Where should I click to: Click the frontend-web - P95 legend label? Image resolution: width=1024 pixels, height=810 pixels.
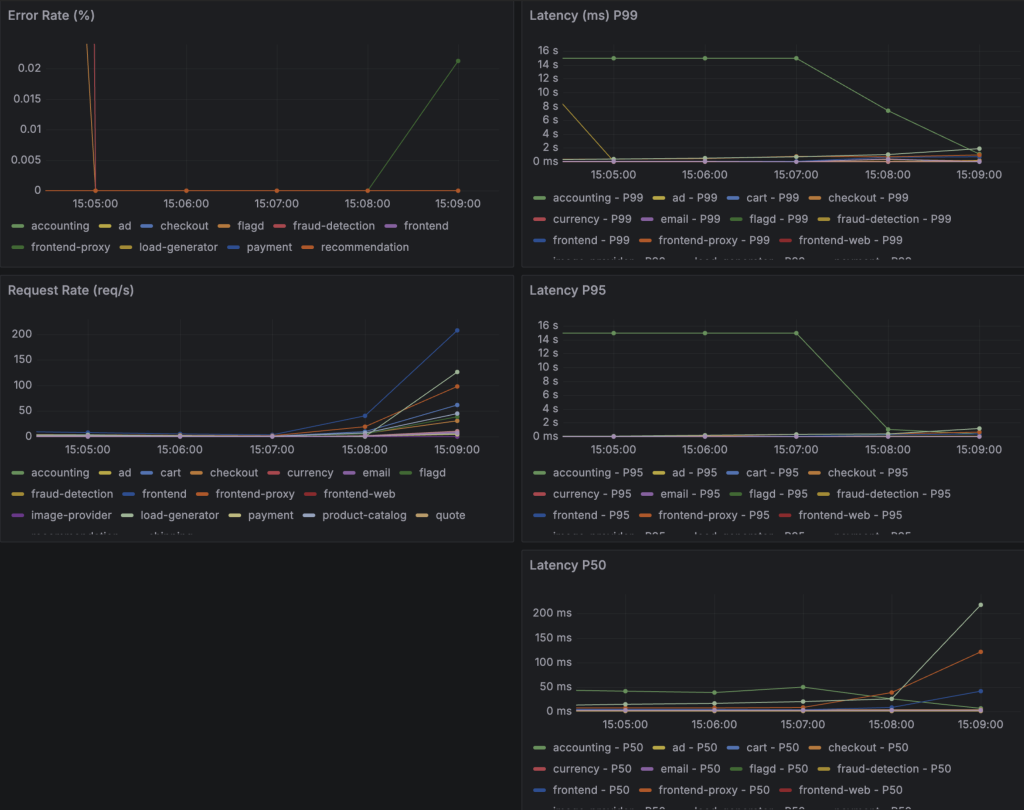pyautogui.click(x=850, y=515)
